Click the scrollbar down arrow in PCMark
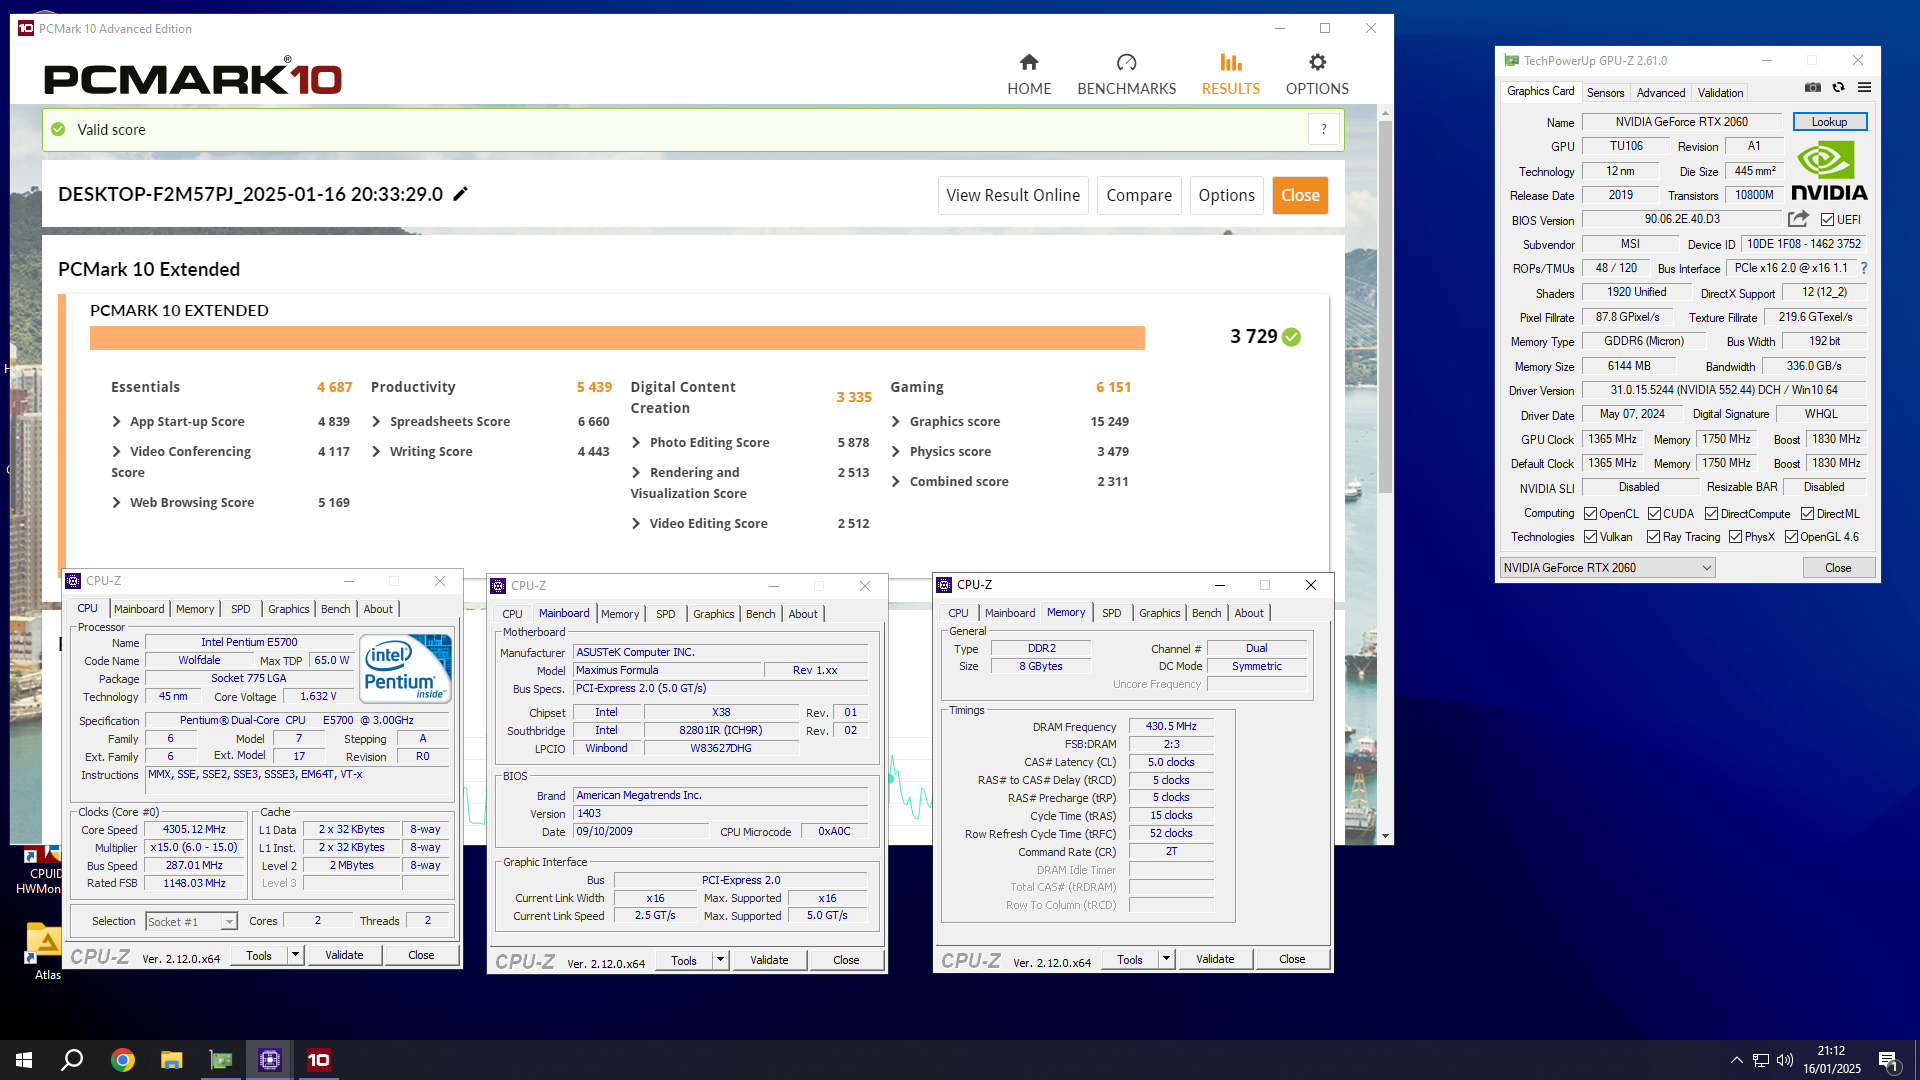 1385,836
